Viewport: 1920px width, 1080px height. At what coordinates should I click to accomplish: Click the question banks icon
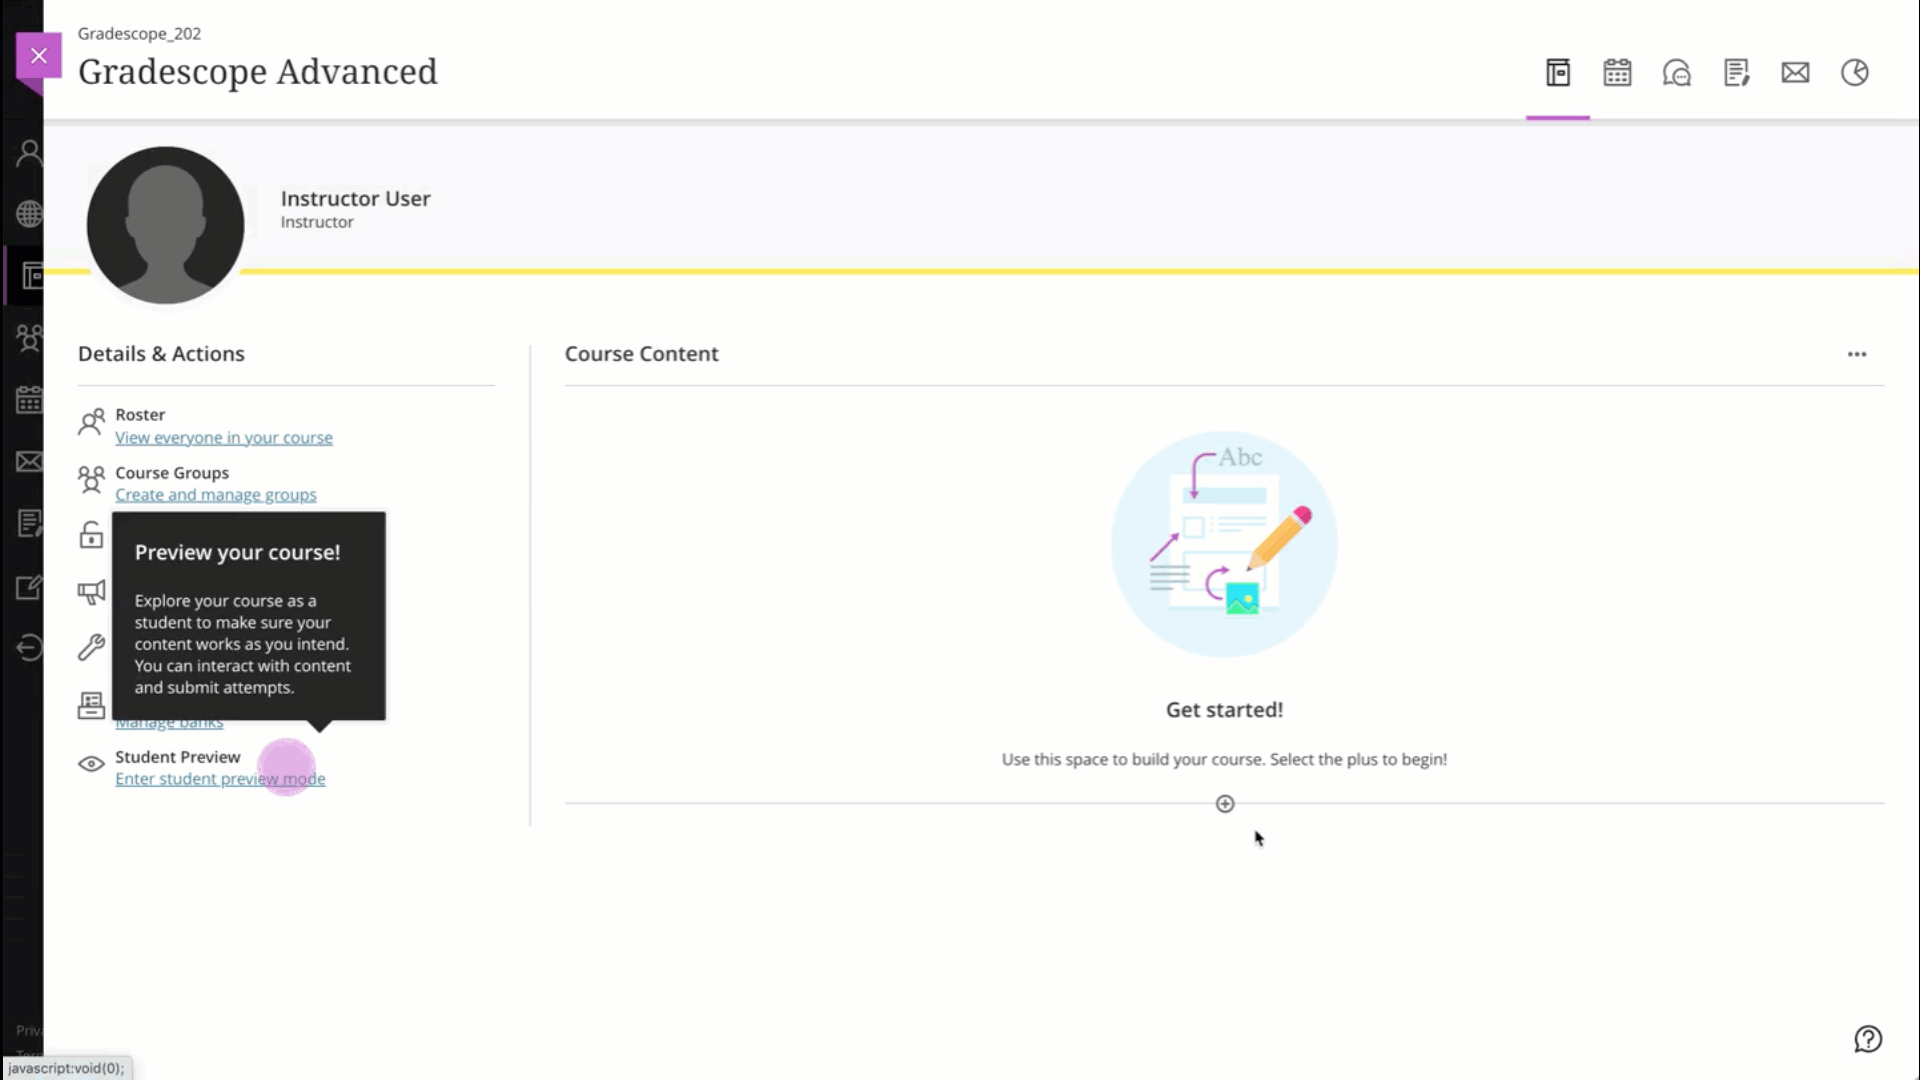(x=91, y=706)
